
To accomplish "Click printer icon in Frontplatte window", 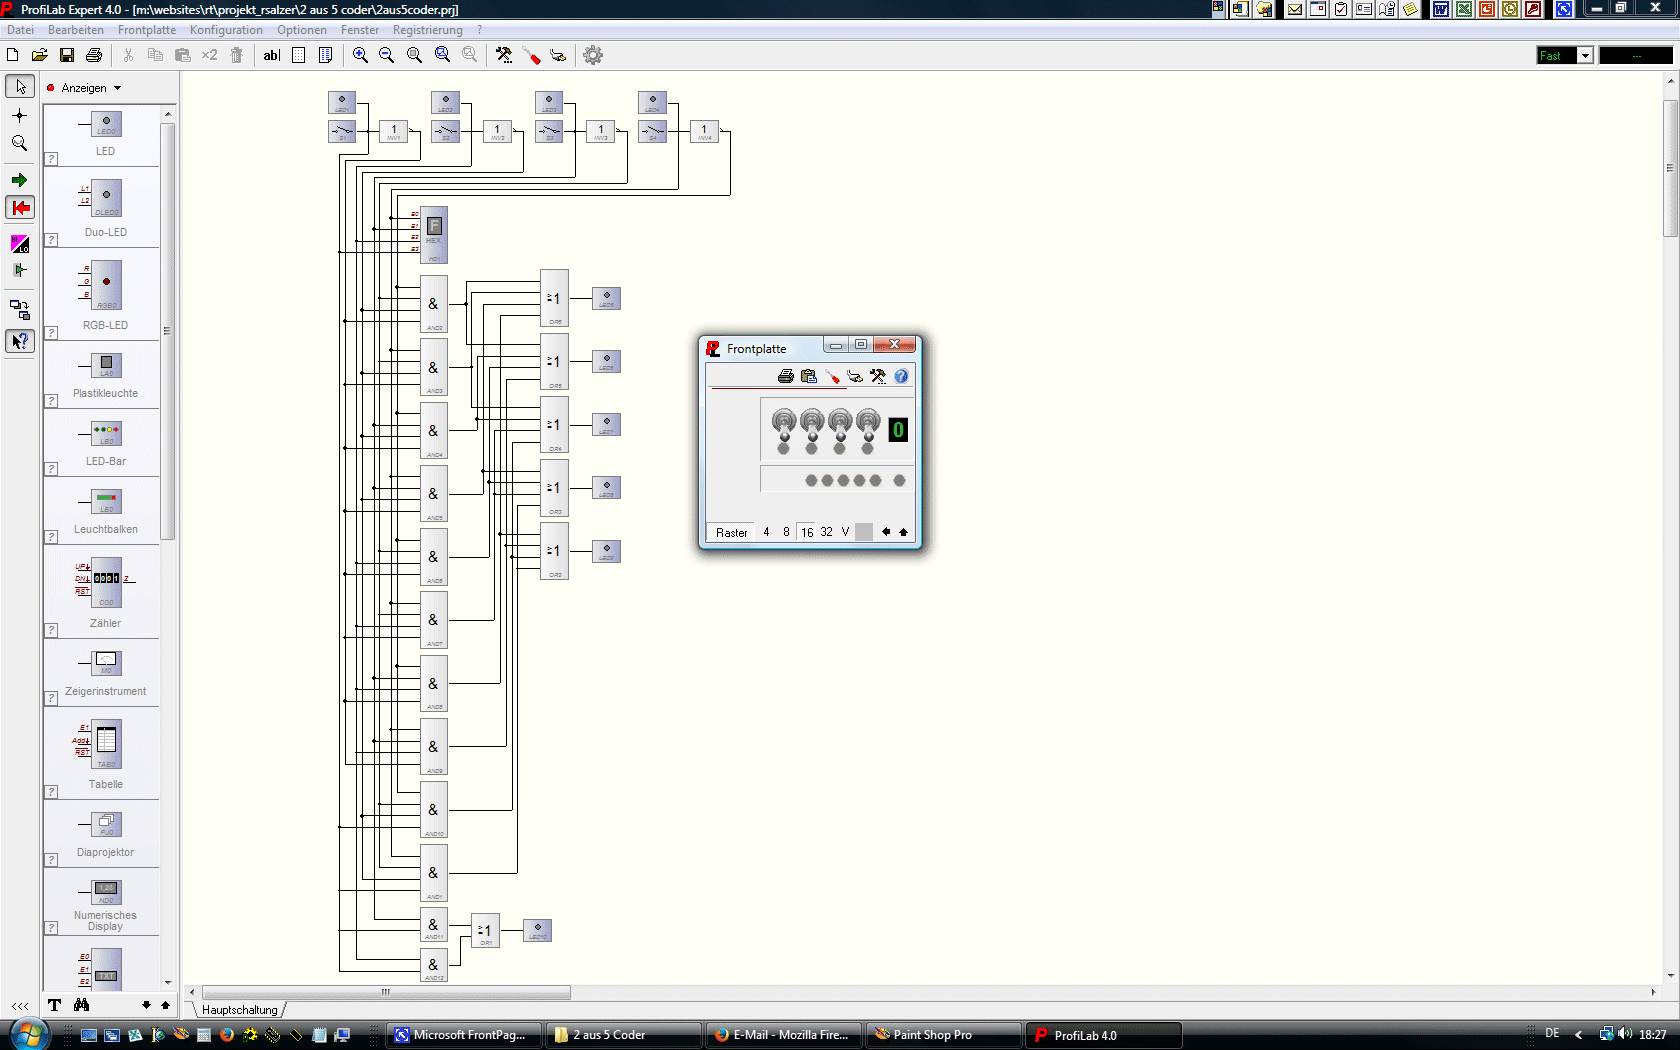I will click(786, 376).
